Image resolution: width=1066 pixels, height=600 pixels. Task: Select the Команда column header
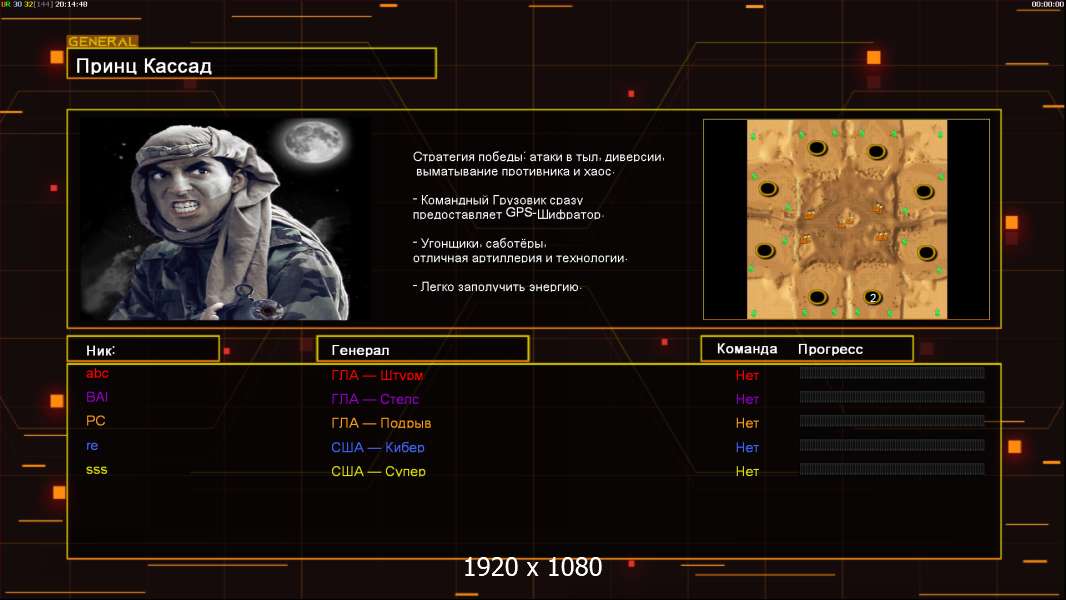point(746,349)
